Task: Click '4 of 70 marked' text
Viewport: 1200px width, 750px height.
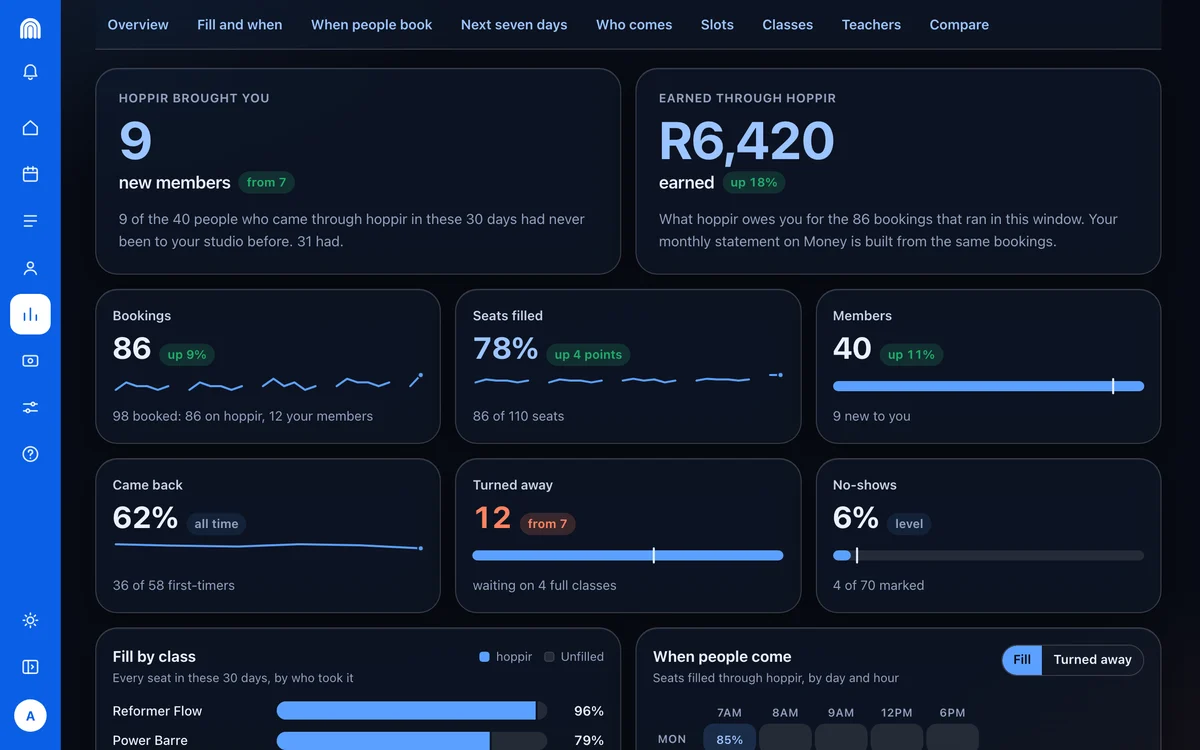Action: pyautogui.click(x=878, y=585)
